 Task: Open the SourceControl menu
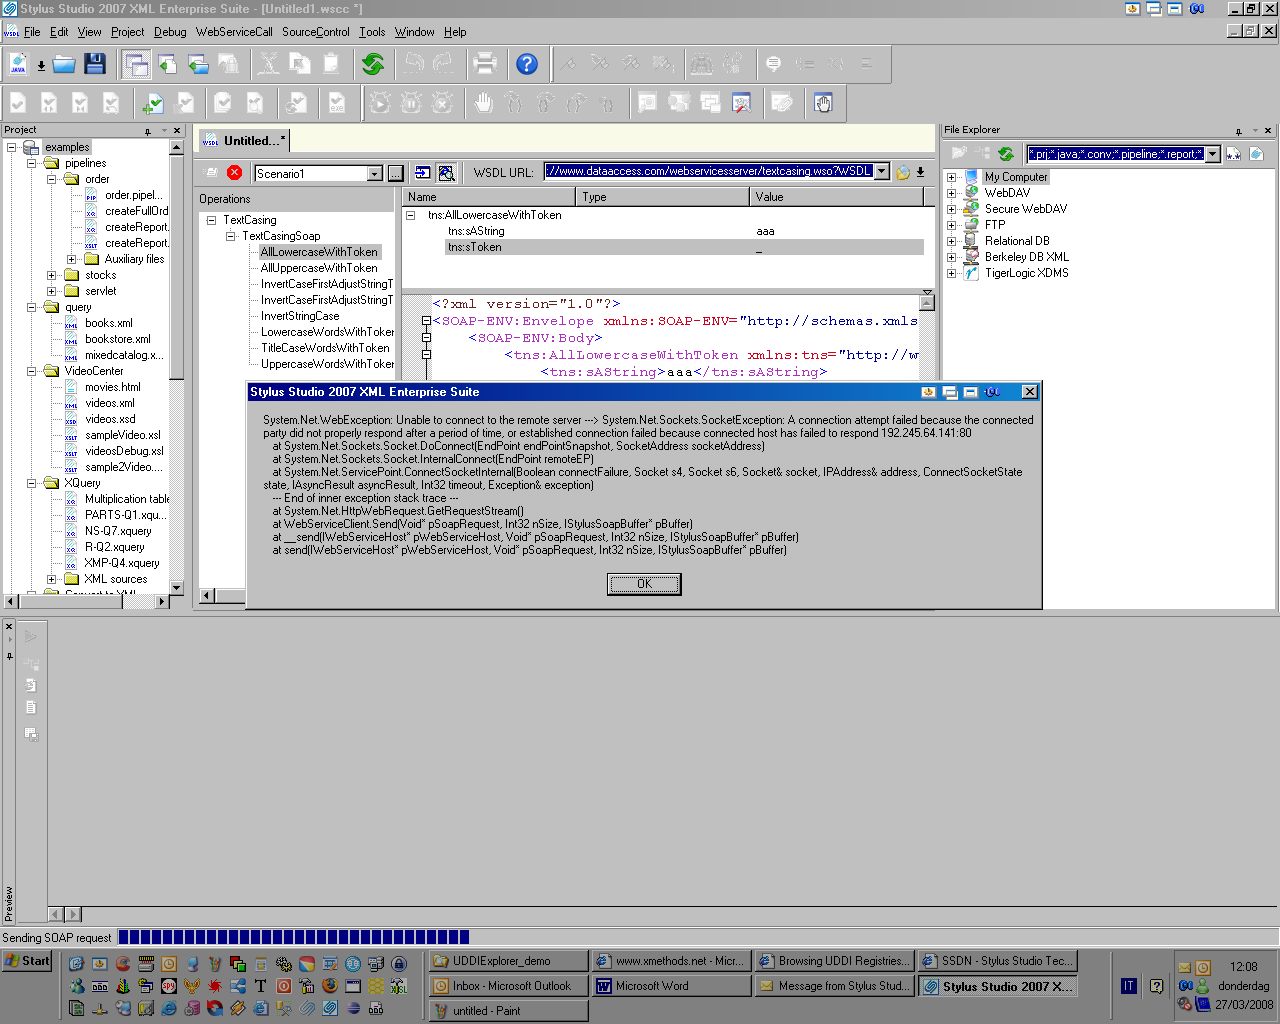point(316,32)
